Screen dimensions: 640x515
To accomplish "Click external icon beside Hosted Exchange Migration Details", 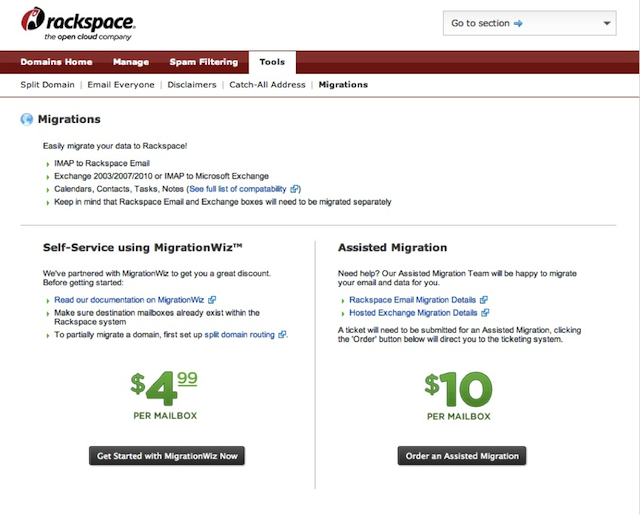I will (485, 313).
